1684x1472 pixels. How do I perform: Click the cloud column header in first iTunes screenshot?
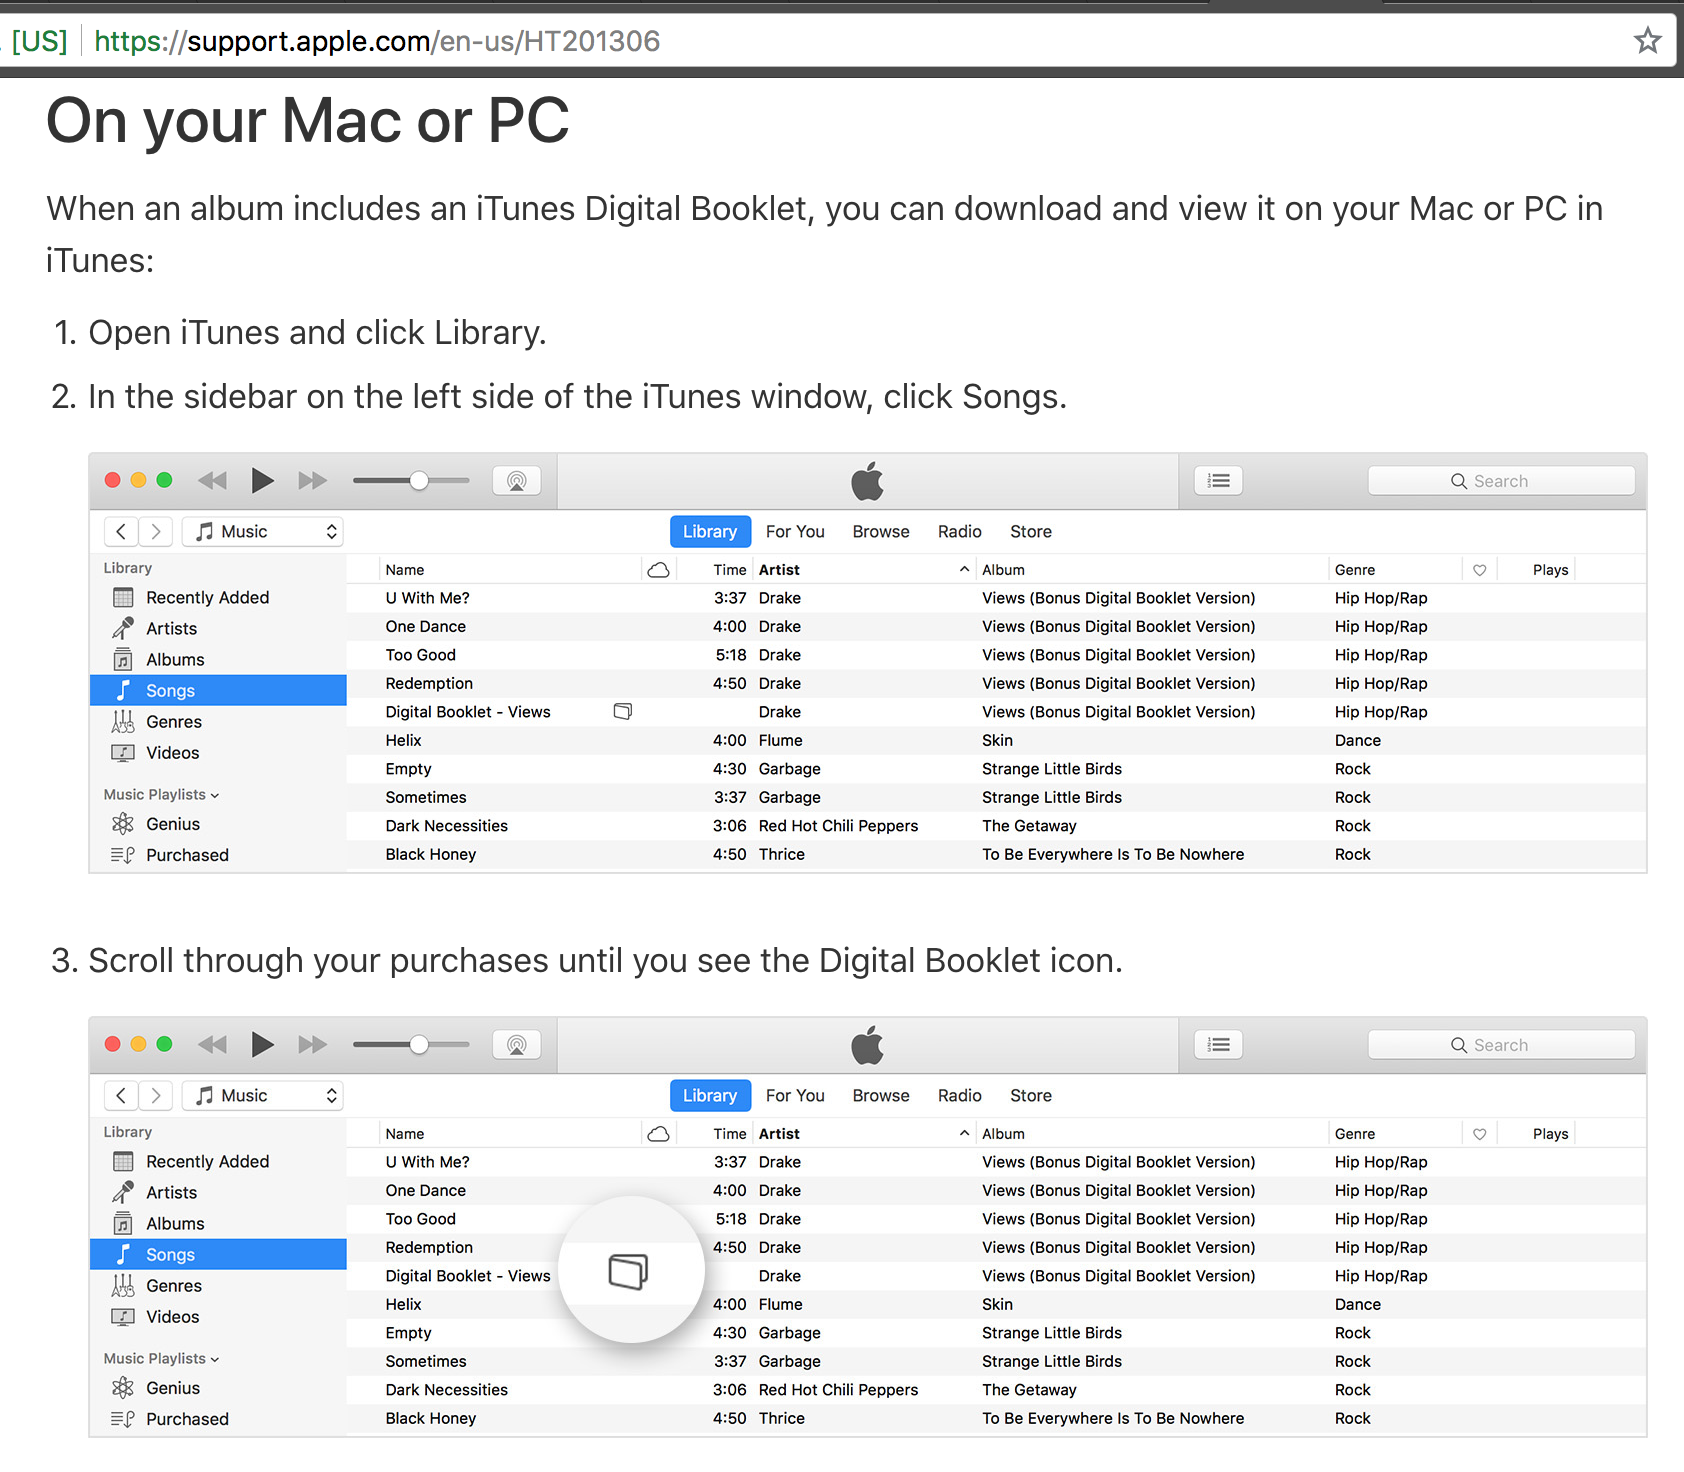tap(659, 570)
